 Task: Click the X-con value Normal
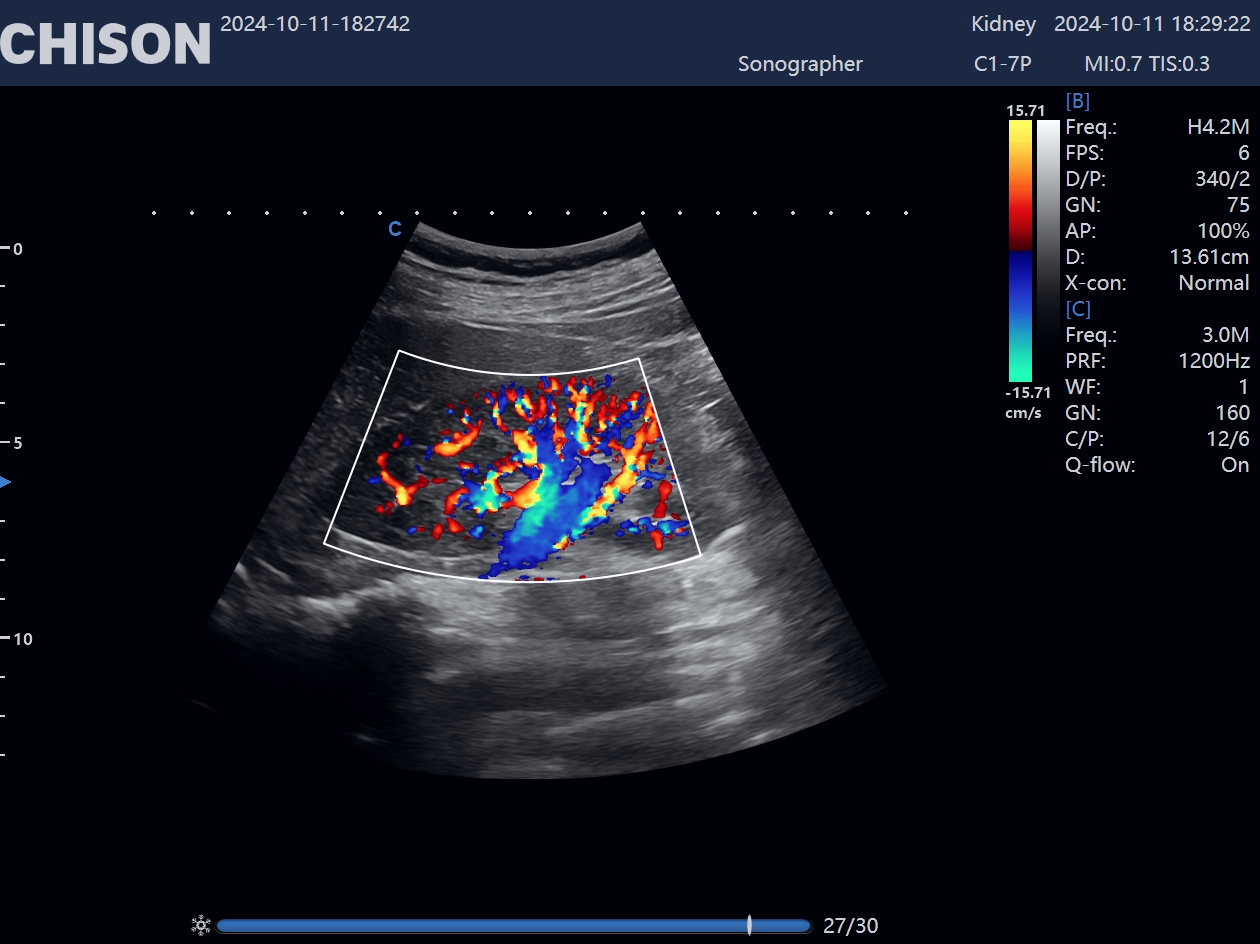[1214, 283]
